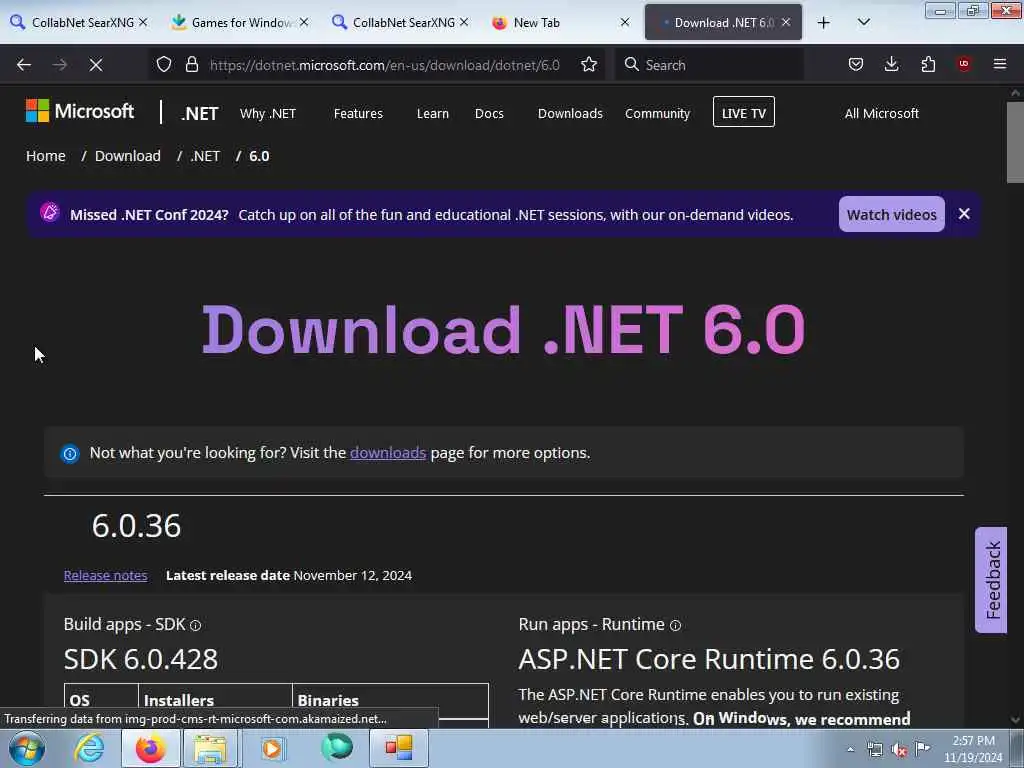Click the Firefox taskbar icon
The image size is (1024, 768).
[x=150, y=749]
